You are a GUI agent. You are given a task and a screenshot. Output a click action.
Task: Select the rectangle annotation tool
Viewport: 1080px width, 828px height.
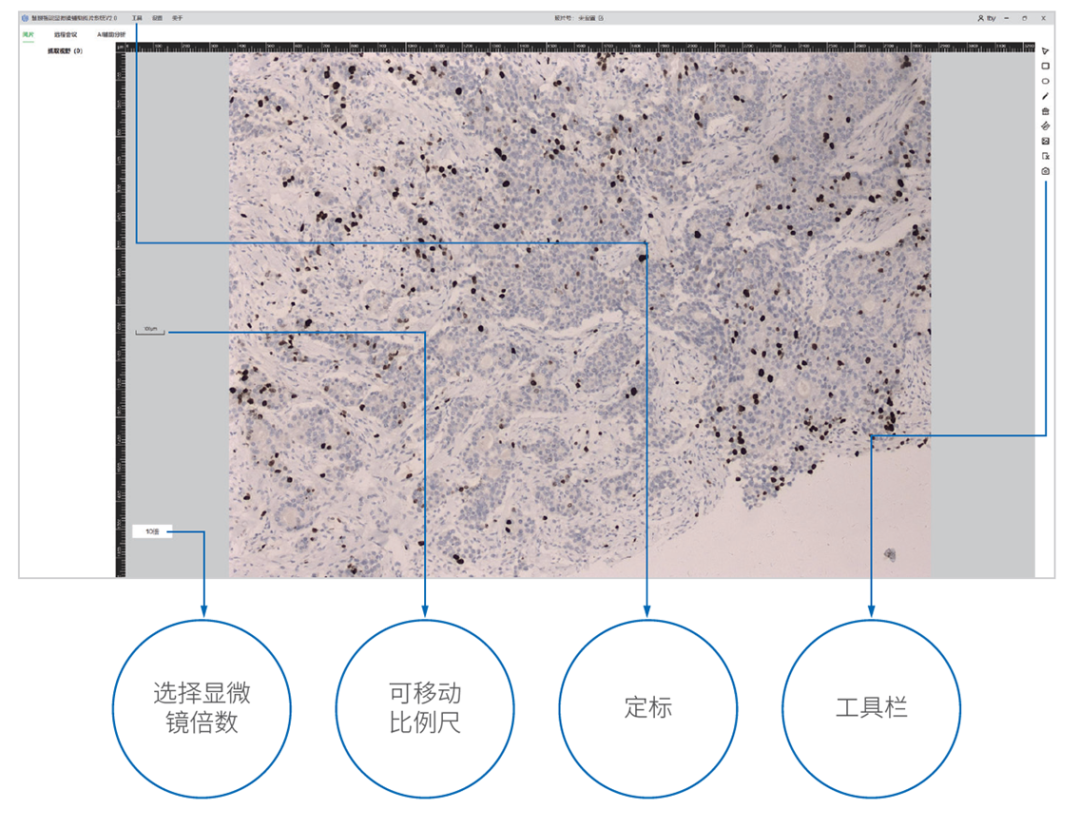[1045, 66]
